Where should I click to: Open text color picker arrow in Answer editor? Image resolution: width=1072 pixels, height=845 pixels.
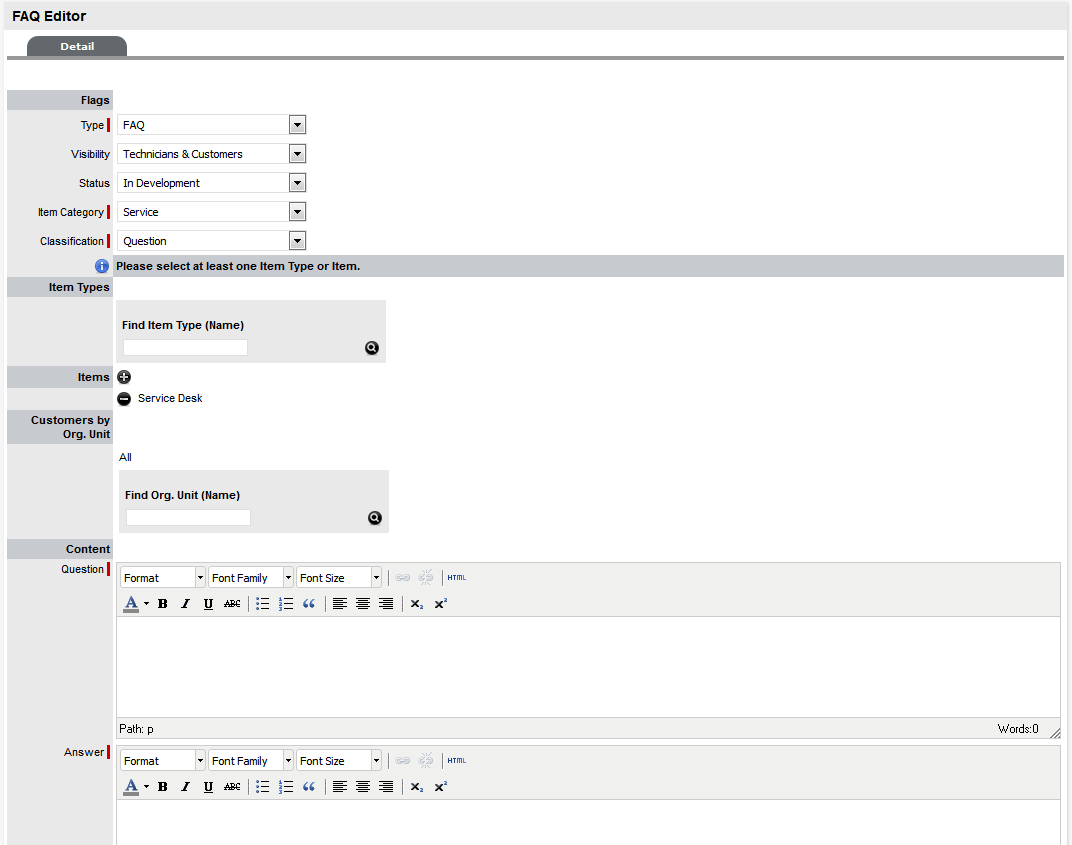(146, 787)
